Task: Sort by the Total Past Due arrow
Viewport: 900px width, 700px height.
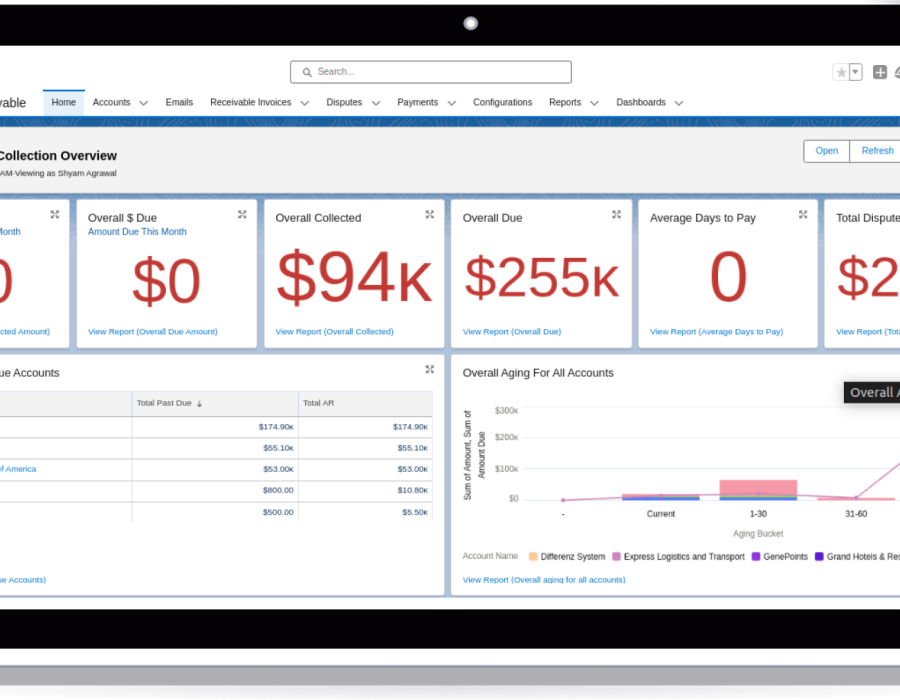Action: [199, 403]
